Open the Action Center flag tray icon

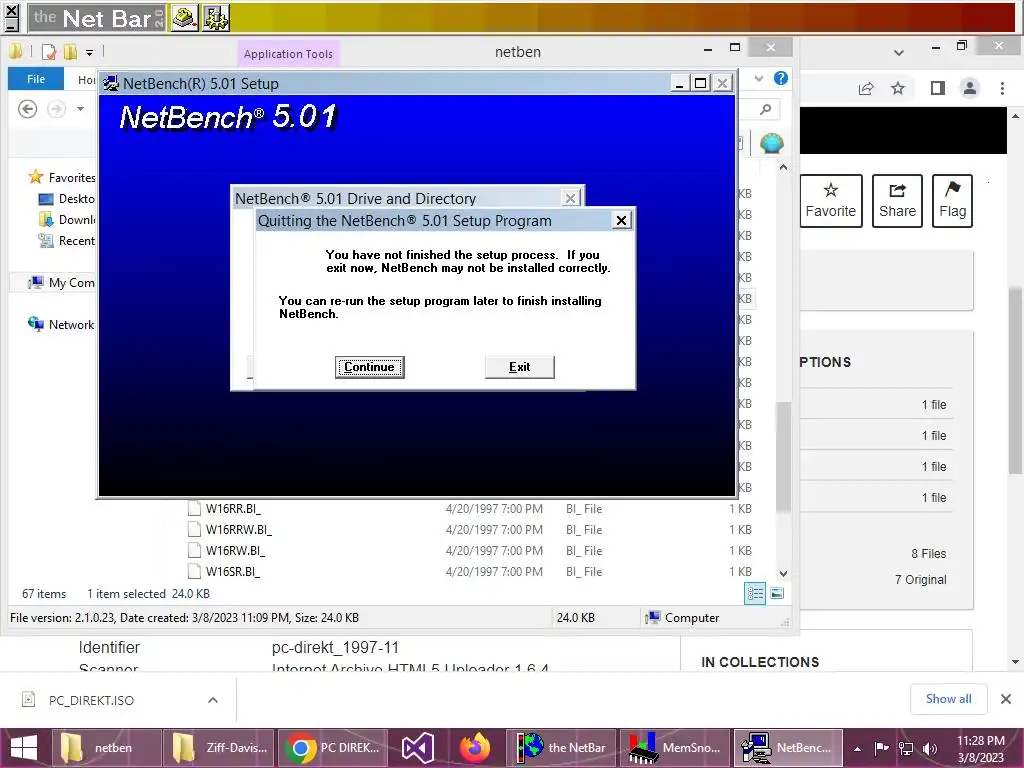pyautogui.click(x=882, y=749)
